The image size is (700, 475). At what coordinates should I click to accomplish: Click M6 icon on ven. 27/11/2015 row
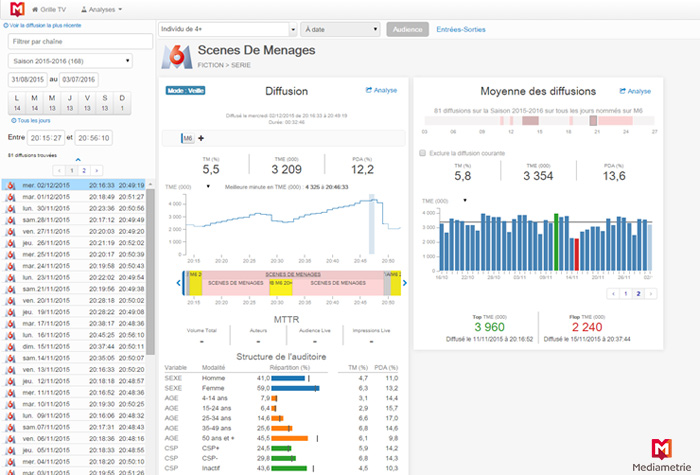(x=11, y=231)
